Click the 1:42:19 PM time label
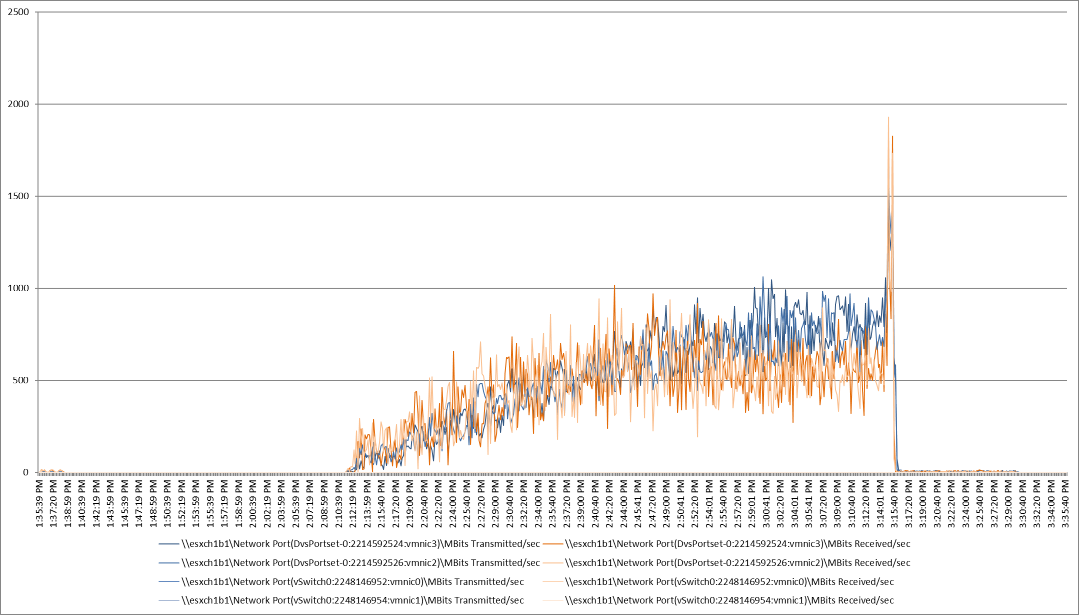 pyautogui.click(x=99, y=504)
